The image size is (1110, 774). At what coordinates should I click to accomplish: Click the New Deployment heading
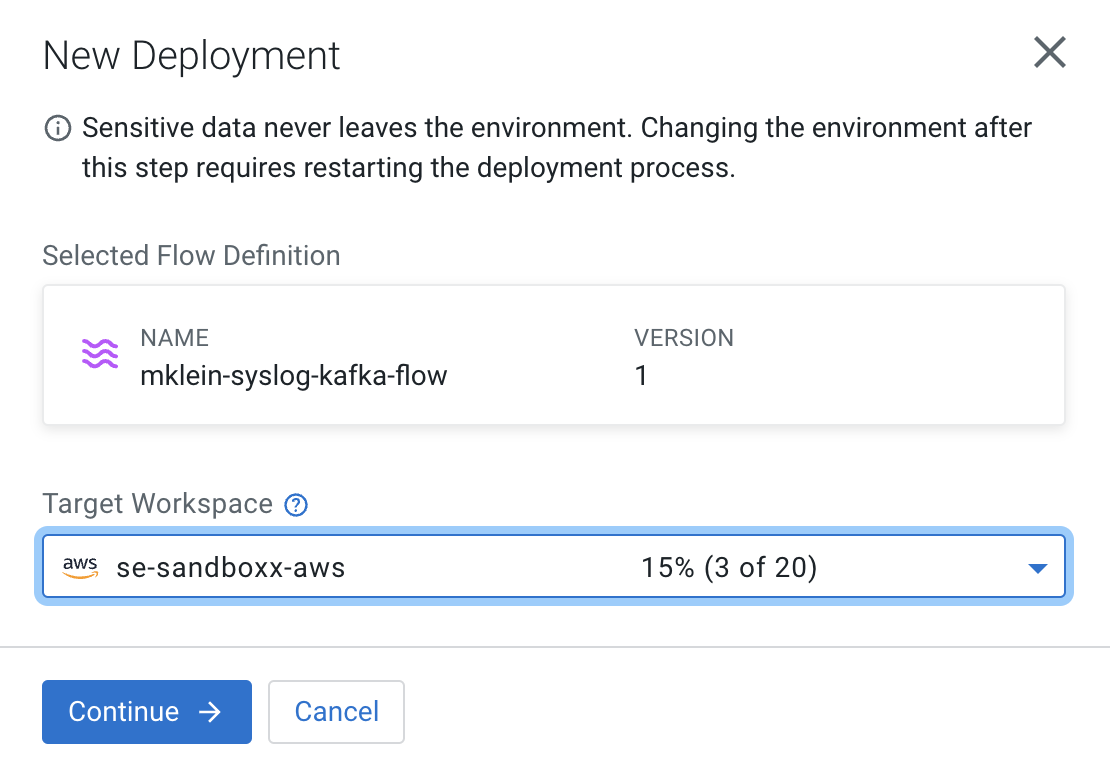(x=192, y=55)
